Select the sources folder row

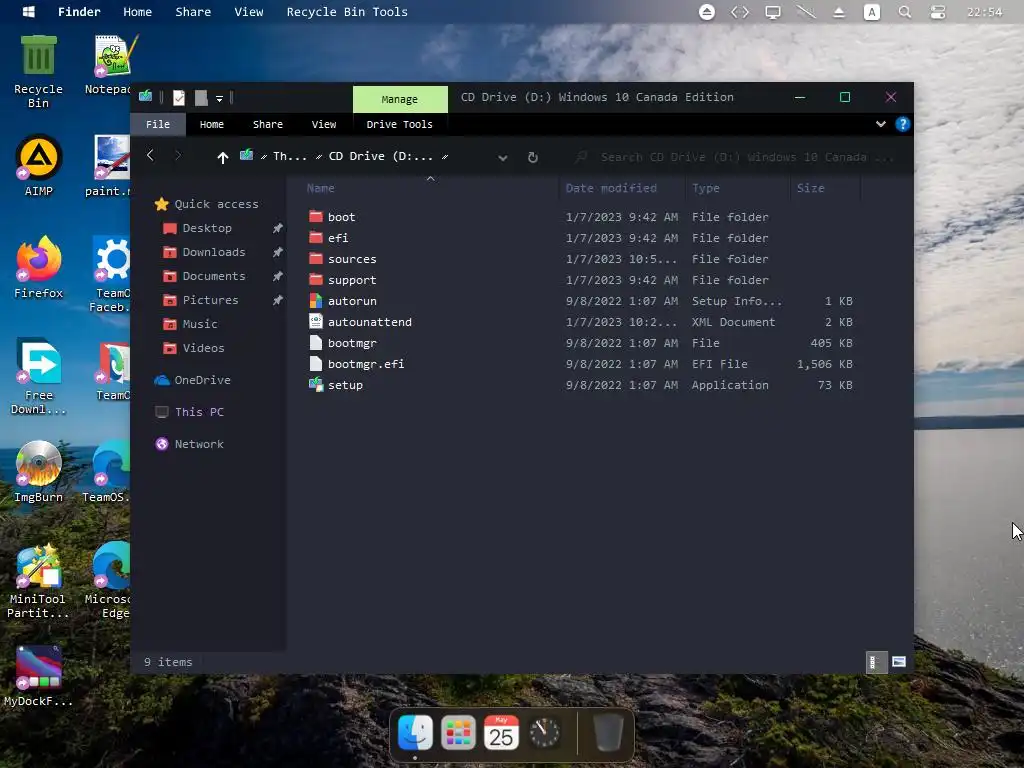click(581, 259)
